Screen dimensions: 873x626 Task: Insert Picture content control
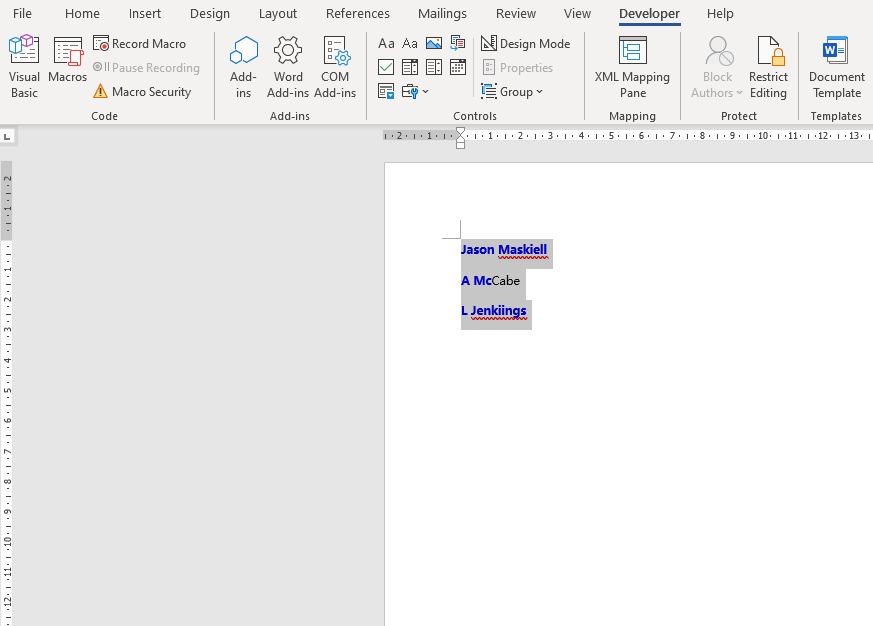point(434,43)
